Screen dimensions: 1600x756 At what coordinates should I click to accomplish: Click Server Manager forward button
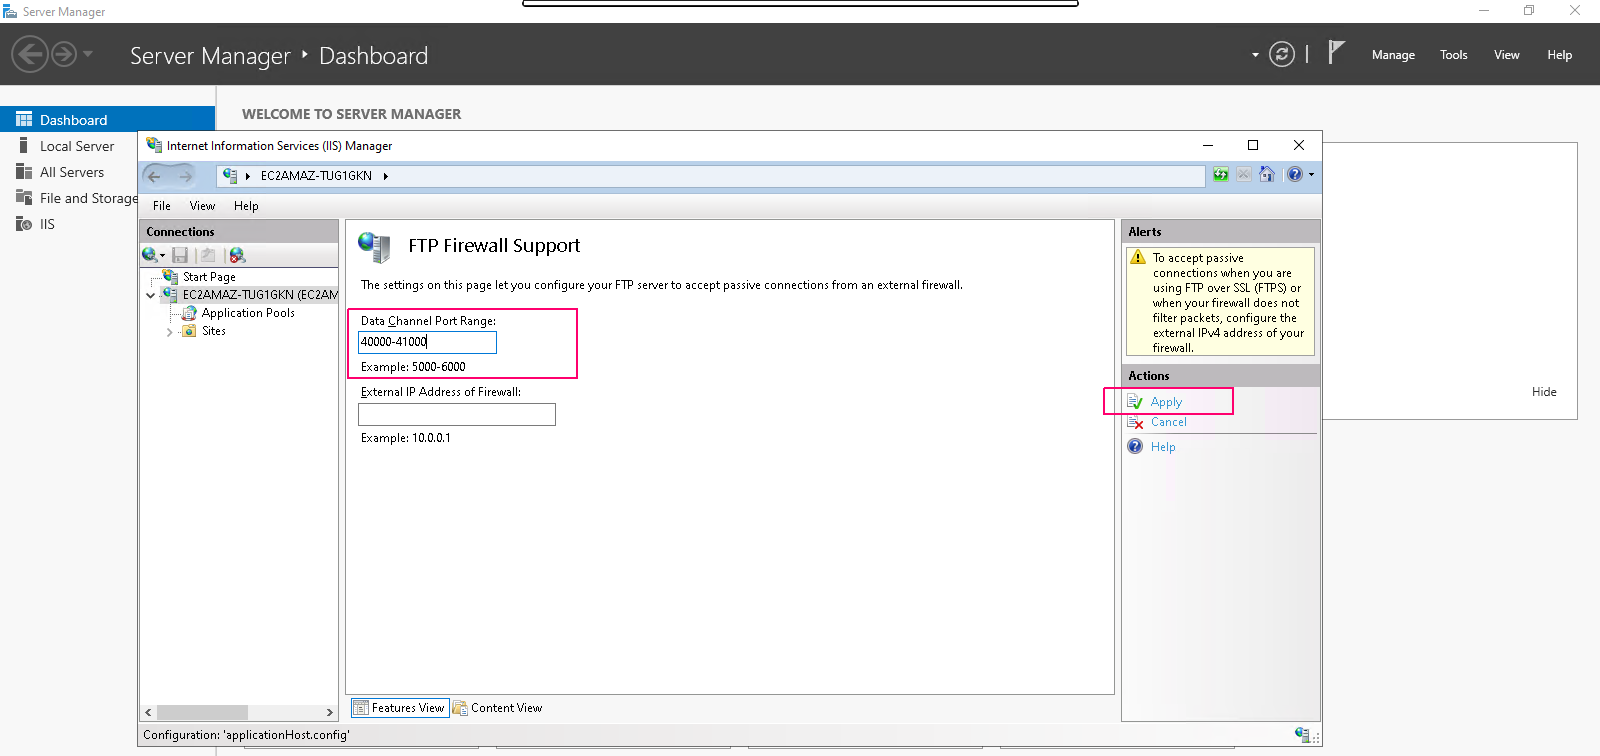[64, 54]
